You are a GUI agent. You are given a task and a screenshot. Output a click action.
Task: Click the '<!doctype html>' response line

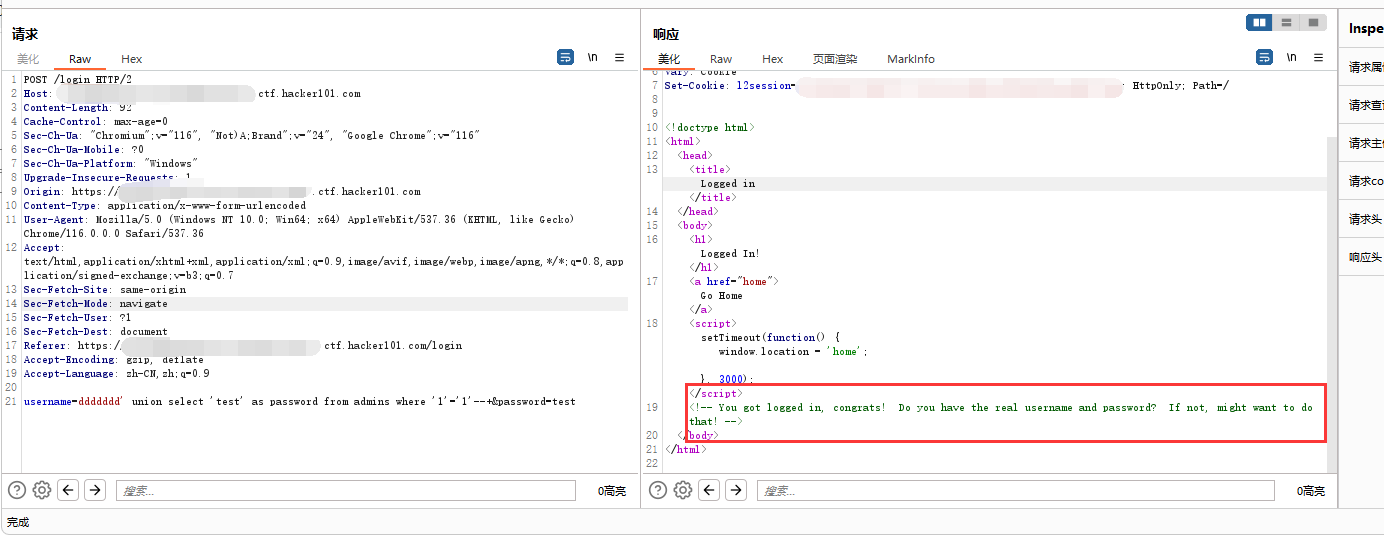pos(709,127)
